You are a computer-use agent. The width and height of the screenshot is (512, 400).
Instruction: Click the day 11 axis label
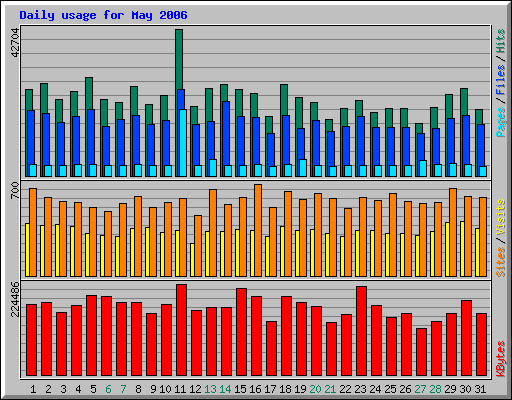180,389
